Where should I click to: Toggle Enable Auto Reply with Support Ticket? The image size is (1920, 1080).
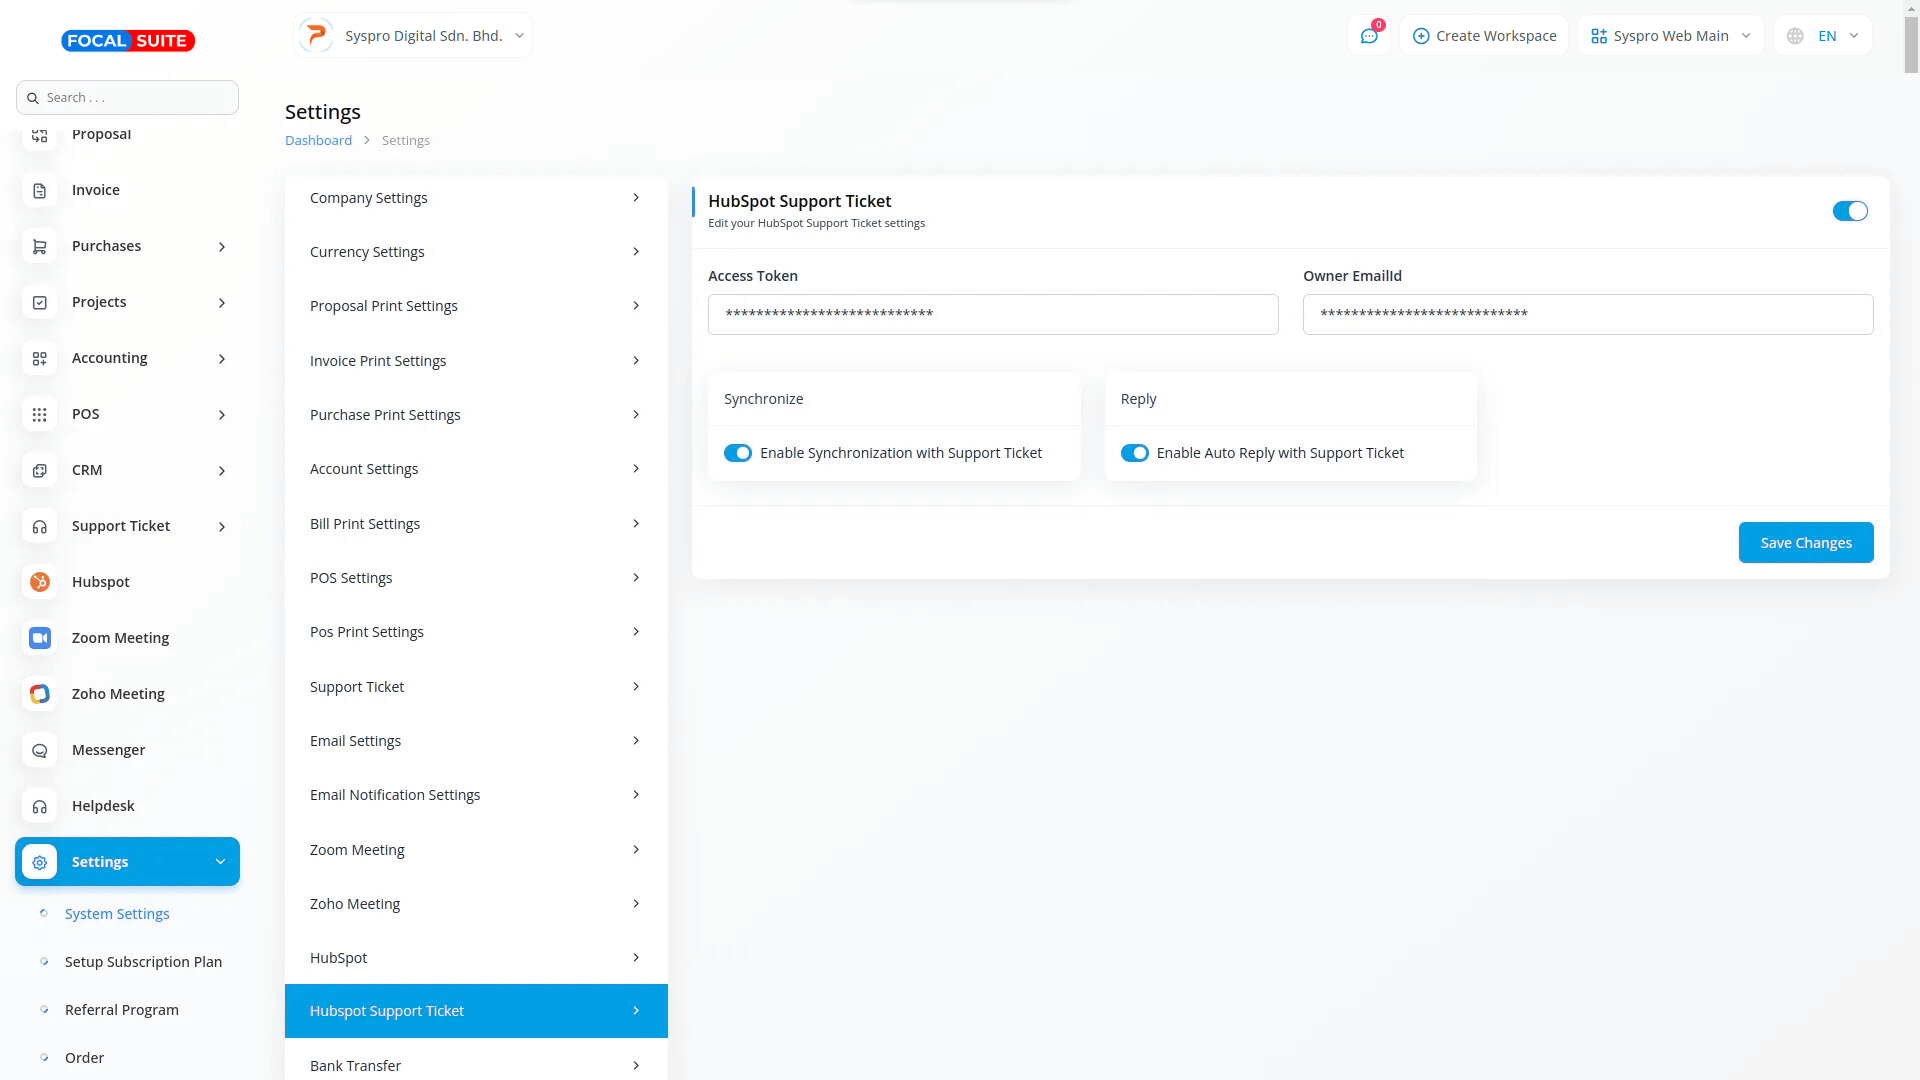click(x=1134, y=453)
